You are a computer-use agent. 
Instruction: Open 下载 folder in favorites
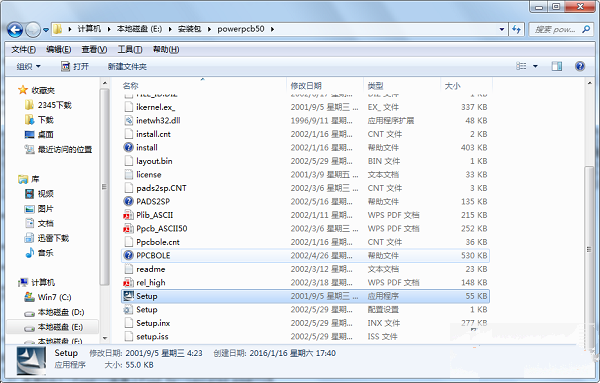[46, 120]
